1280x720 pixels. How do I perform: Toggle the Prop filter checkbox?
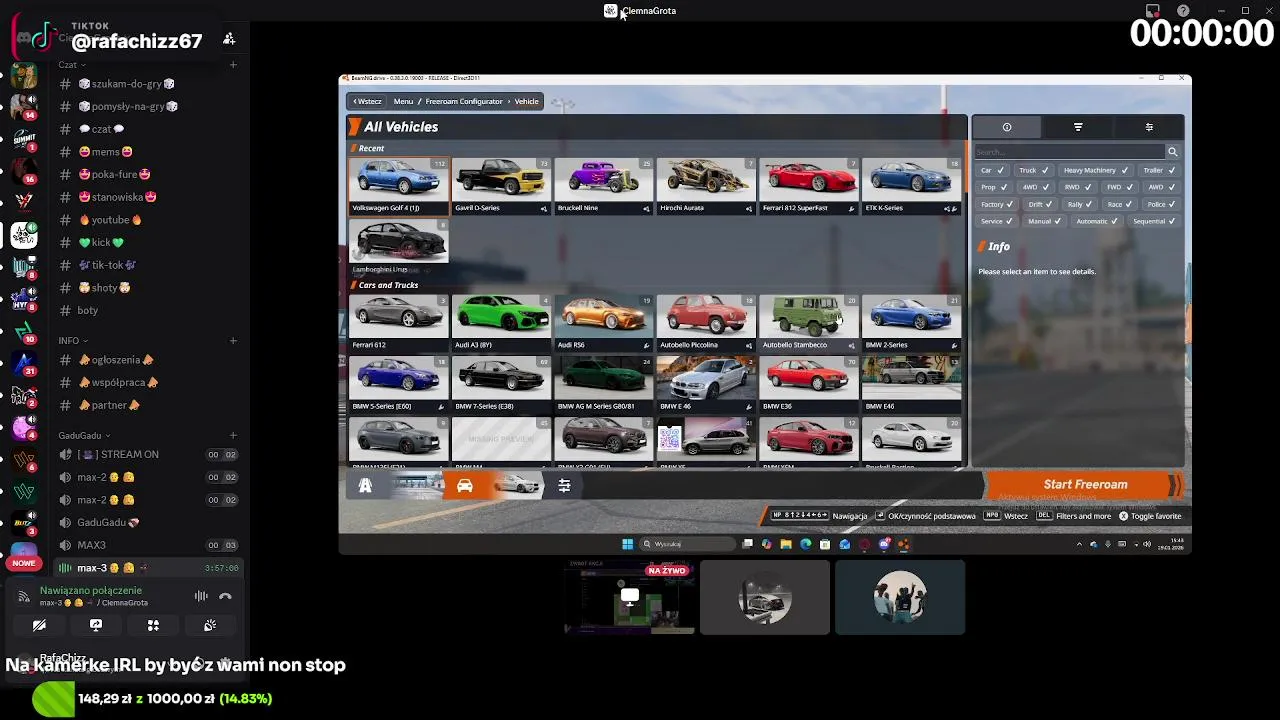pos(994,187)
